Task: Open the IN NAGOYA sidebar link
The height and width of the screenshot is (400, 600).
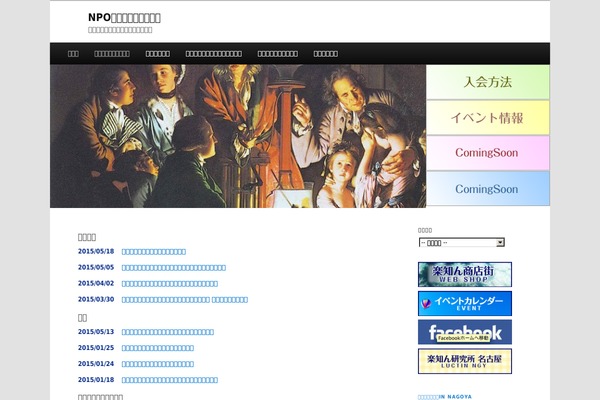Action: [x=445, y=397]
